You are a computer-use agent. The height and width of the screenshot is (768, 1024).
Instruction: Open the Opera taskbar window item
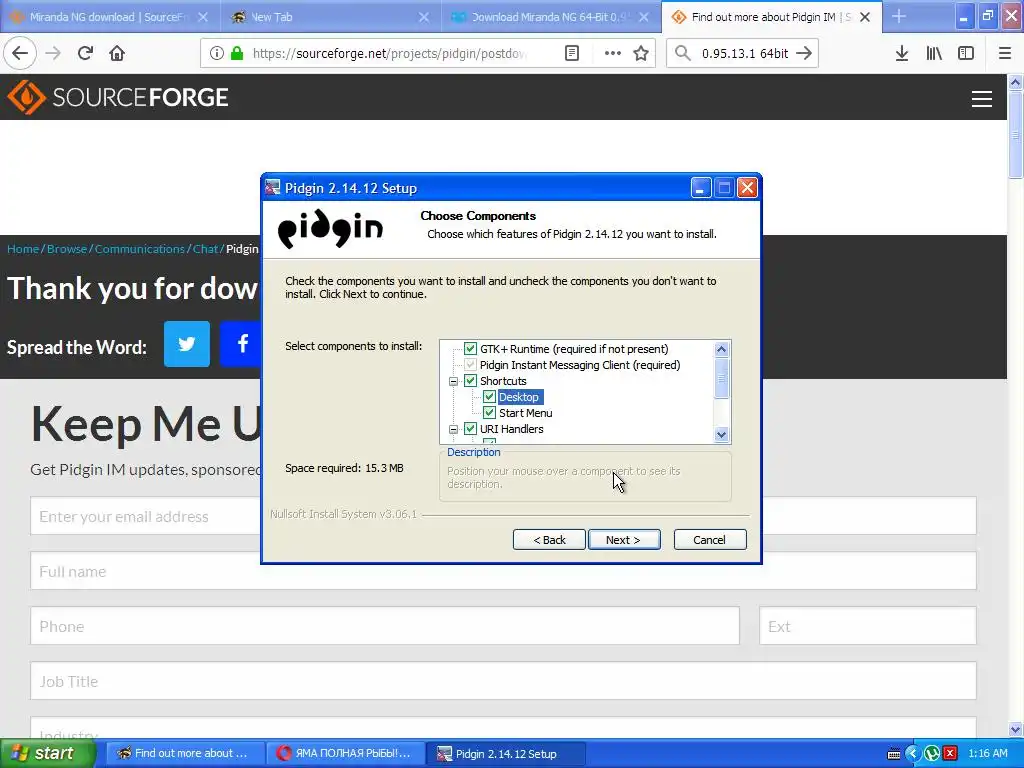coord(346,753)
